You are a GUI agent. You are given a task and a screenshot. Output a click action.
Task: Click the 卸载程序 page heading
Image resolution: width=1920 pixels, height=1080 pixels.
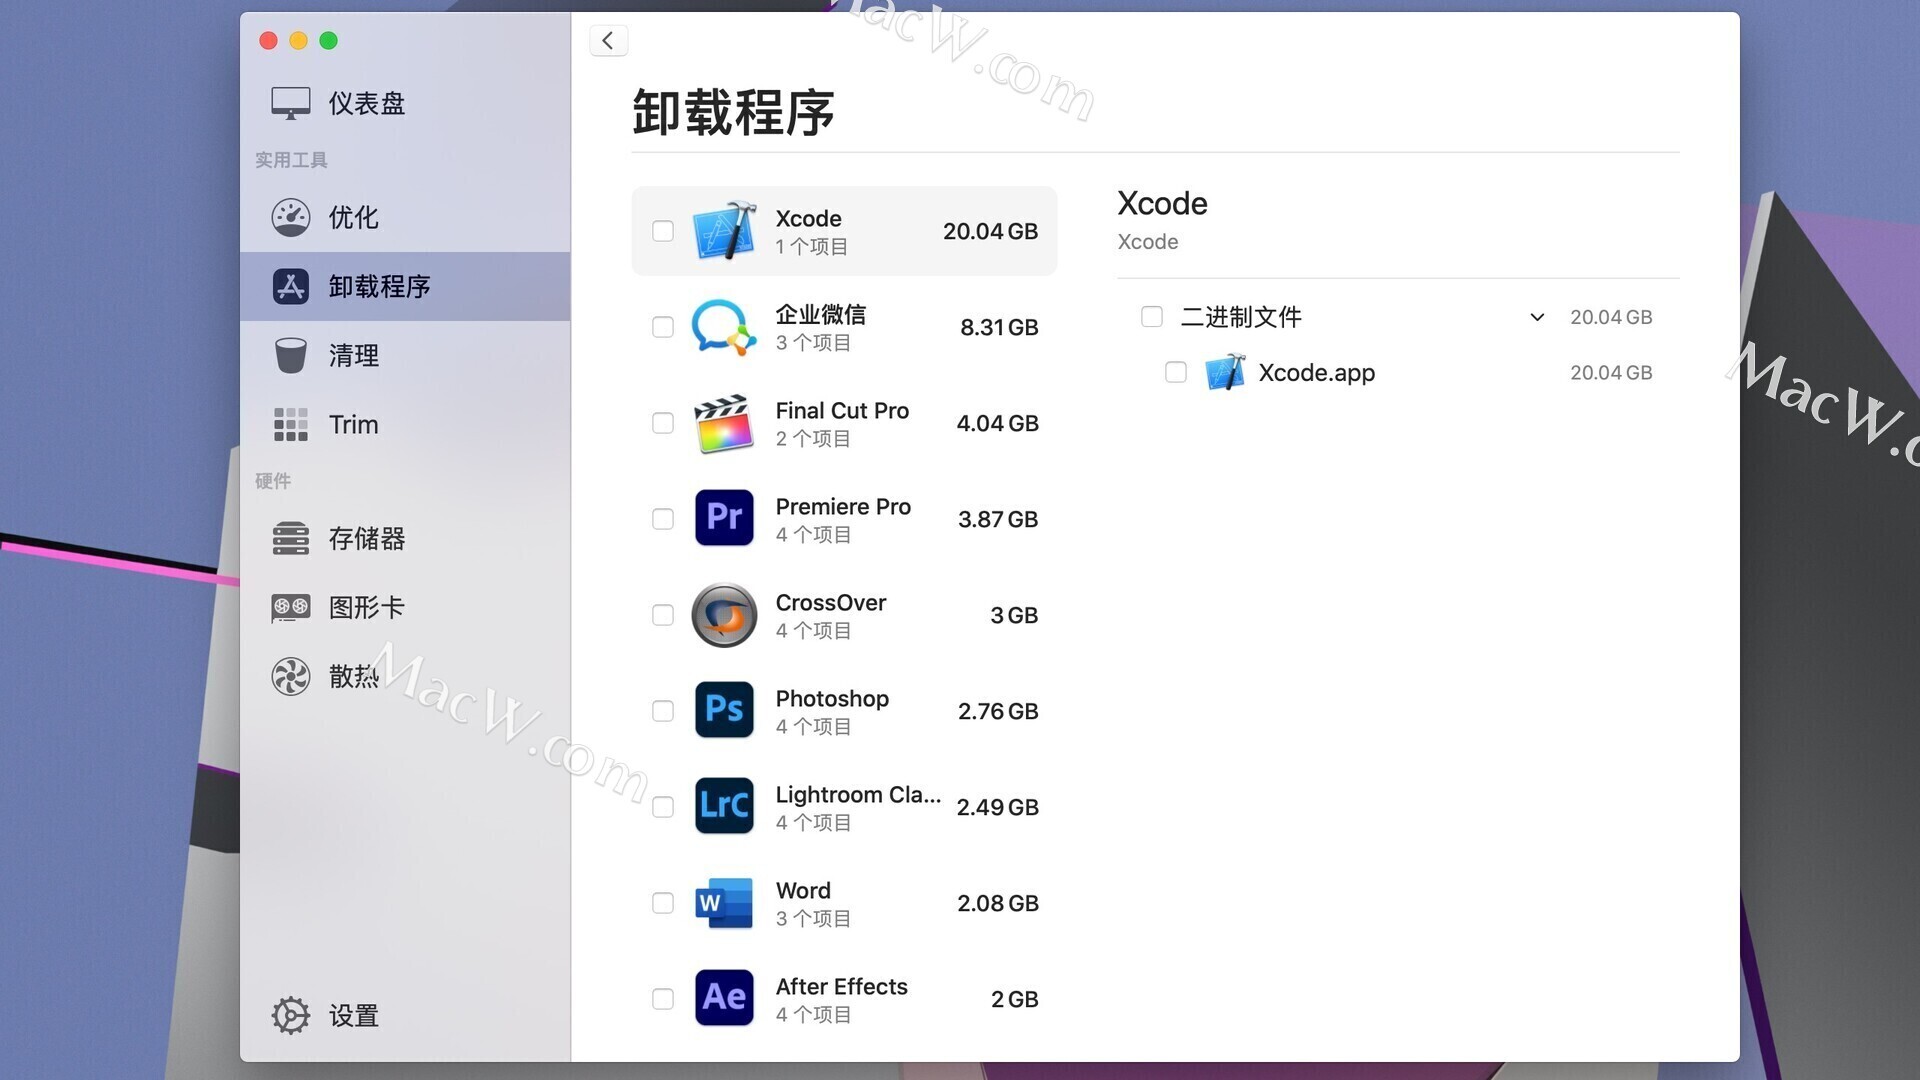pyautogui.click(x=733, y=111)
